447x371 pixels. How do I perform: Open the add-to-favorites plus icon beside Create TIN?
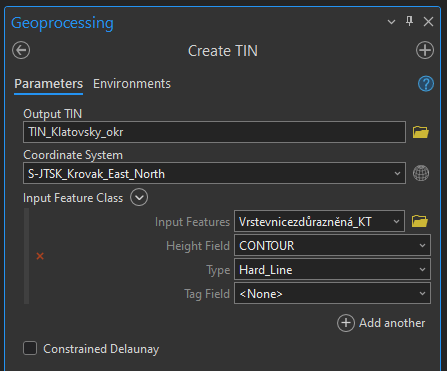pyautogui.click(x=425, y=50)
